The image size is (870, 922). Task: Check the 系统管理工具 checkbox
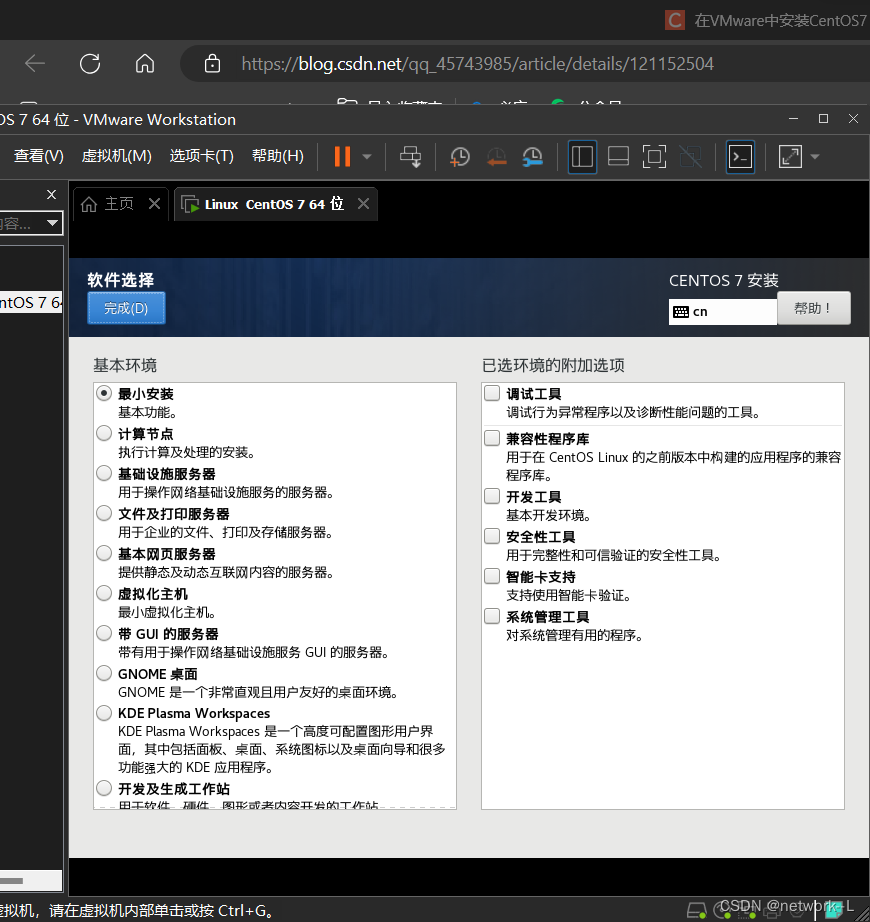click(492, 616)
